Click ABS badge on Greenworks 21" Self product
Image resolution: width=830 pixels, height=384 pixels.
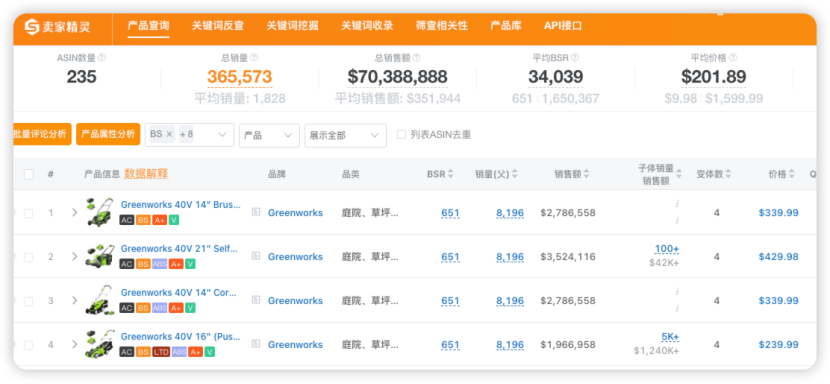(x=159, y=264)
